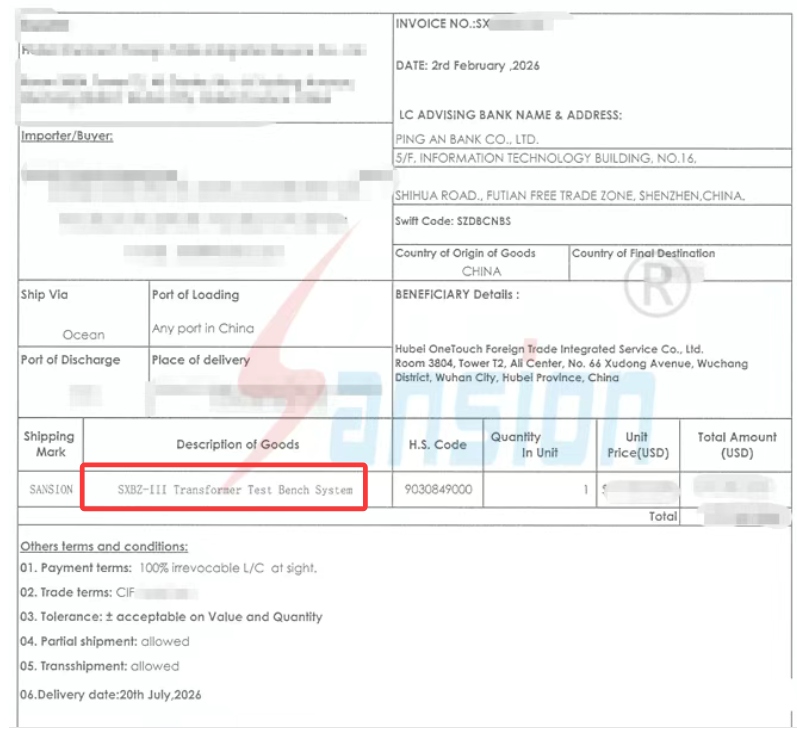Click the H.S. Code value 9030849000
The width and height of the screenshot is (797, 743).
click(439, 490)
